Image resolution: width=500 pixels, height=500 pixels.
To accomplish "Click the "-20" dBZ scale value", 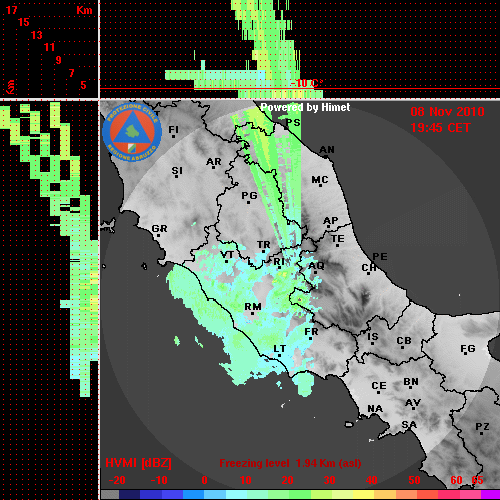I will point(117,480).
